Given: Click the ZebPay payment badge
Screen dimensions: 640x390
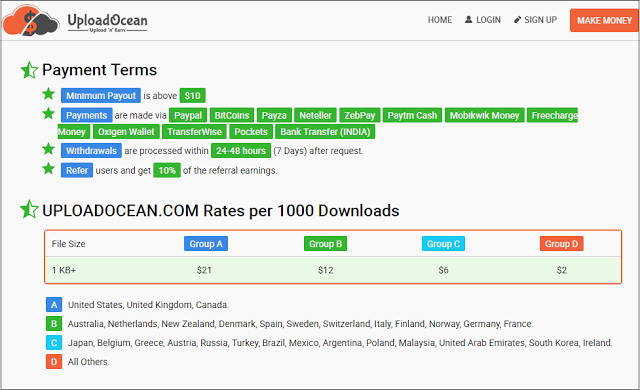Looking at the screenshot, I should click(x=360, y=115).
